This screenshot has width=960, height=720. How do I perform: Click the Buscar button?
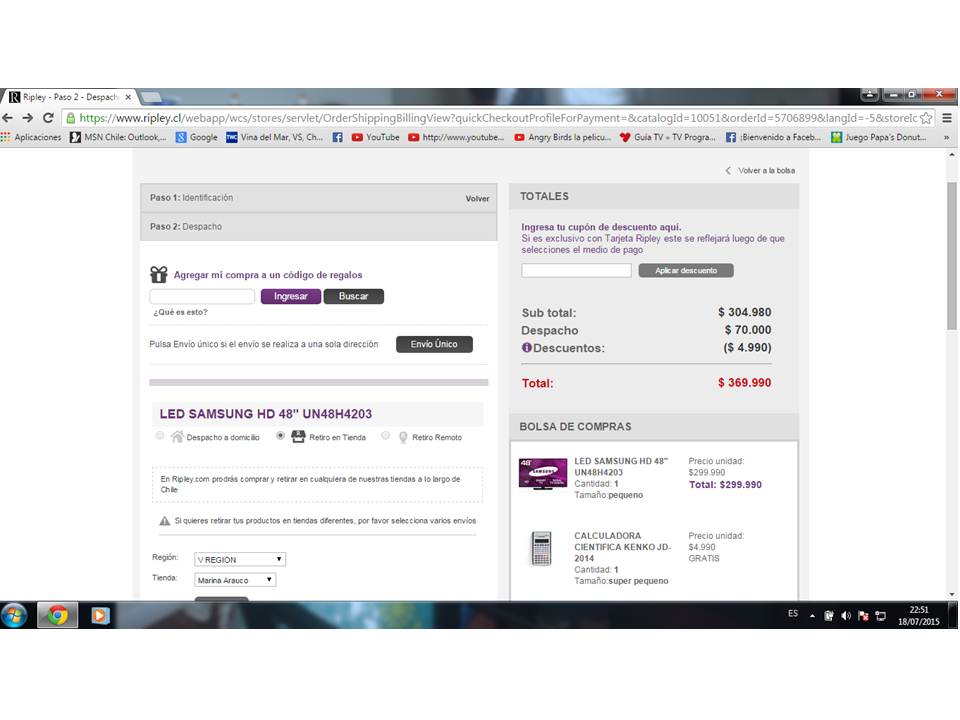click(x=353, y=296)
